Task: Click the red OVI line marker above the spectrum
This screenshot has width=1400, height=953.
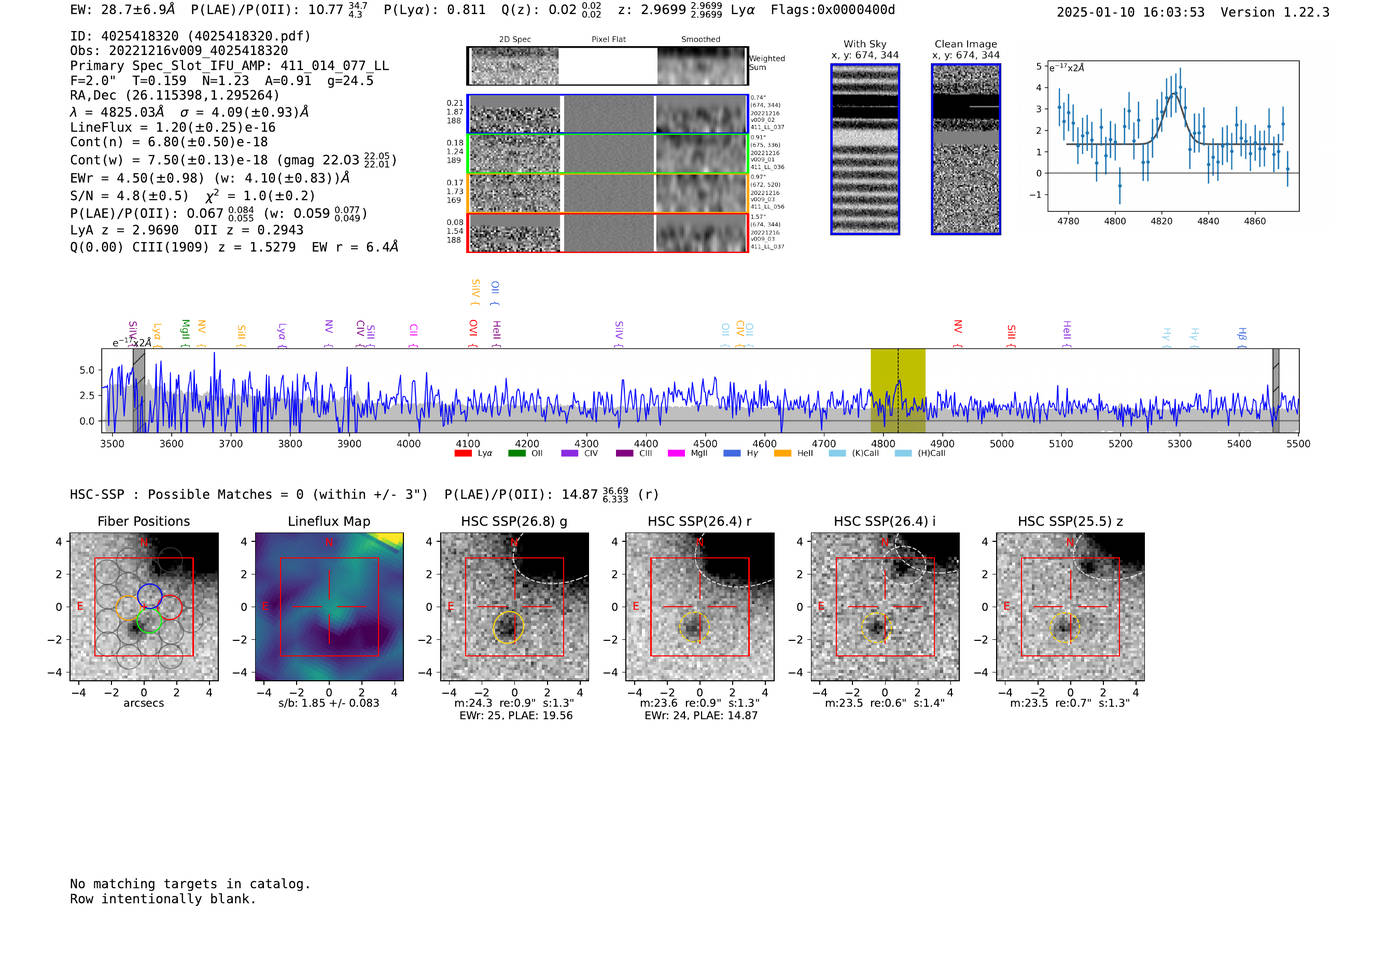Action: click(474, 334)
